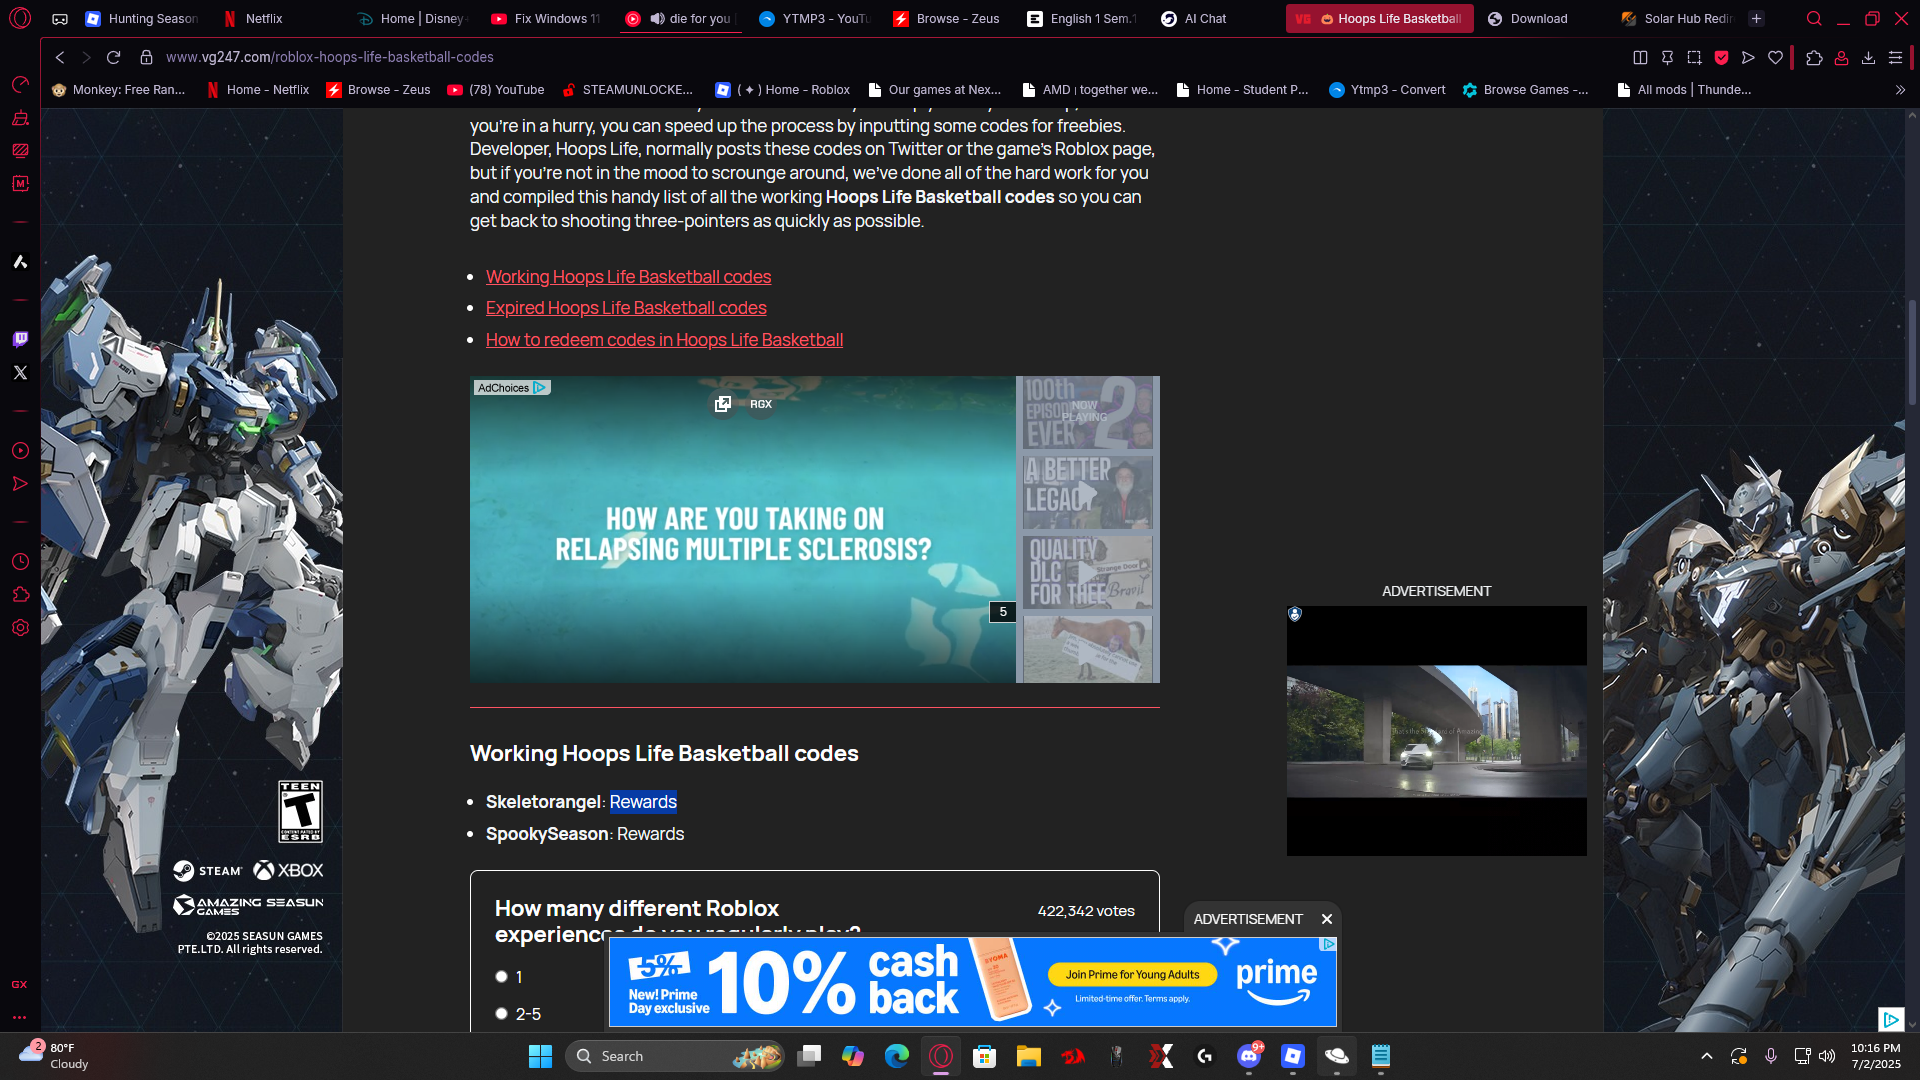Open the toolbar extensions cube icon

1814,58
